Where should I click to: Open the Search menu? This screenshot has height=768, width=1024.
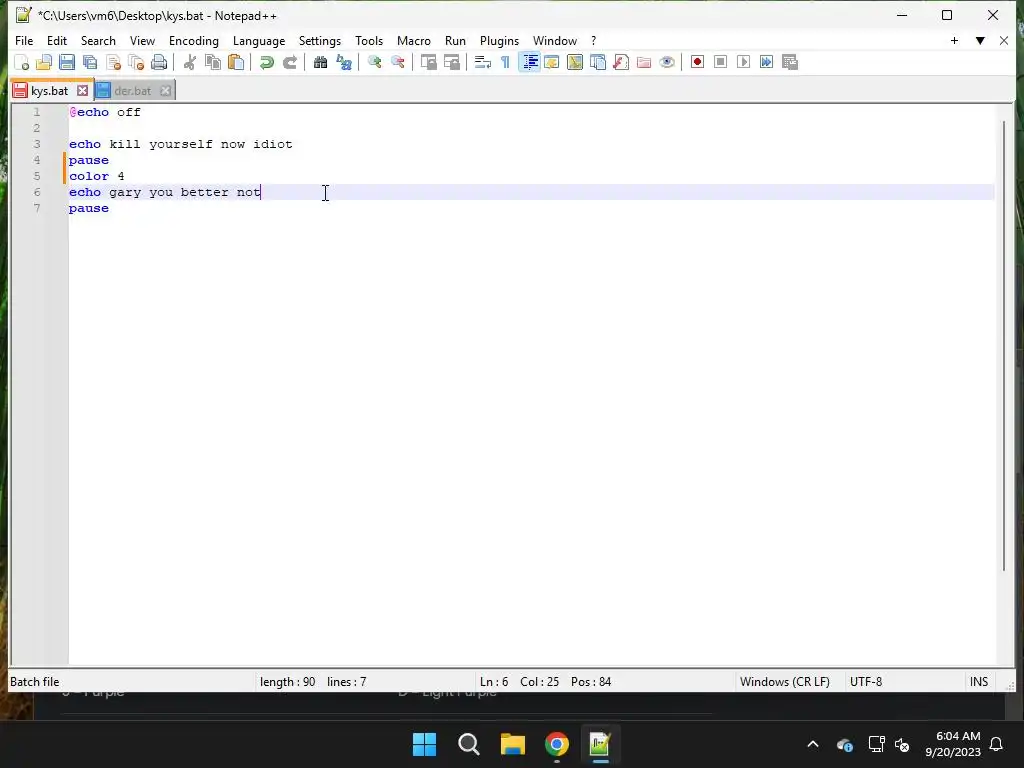pos(98,40)
